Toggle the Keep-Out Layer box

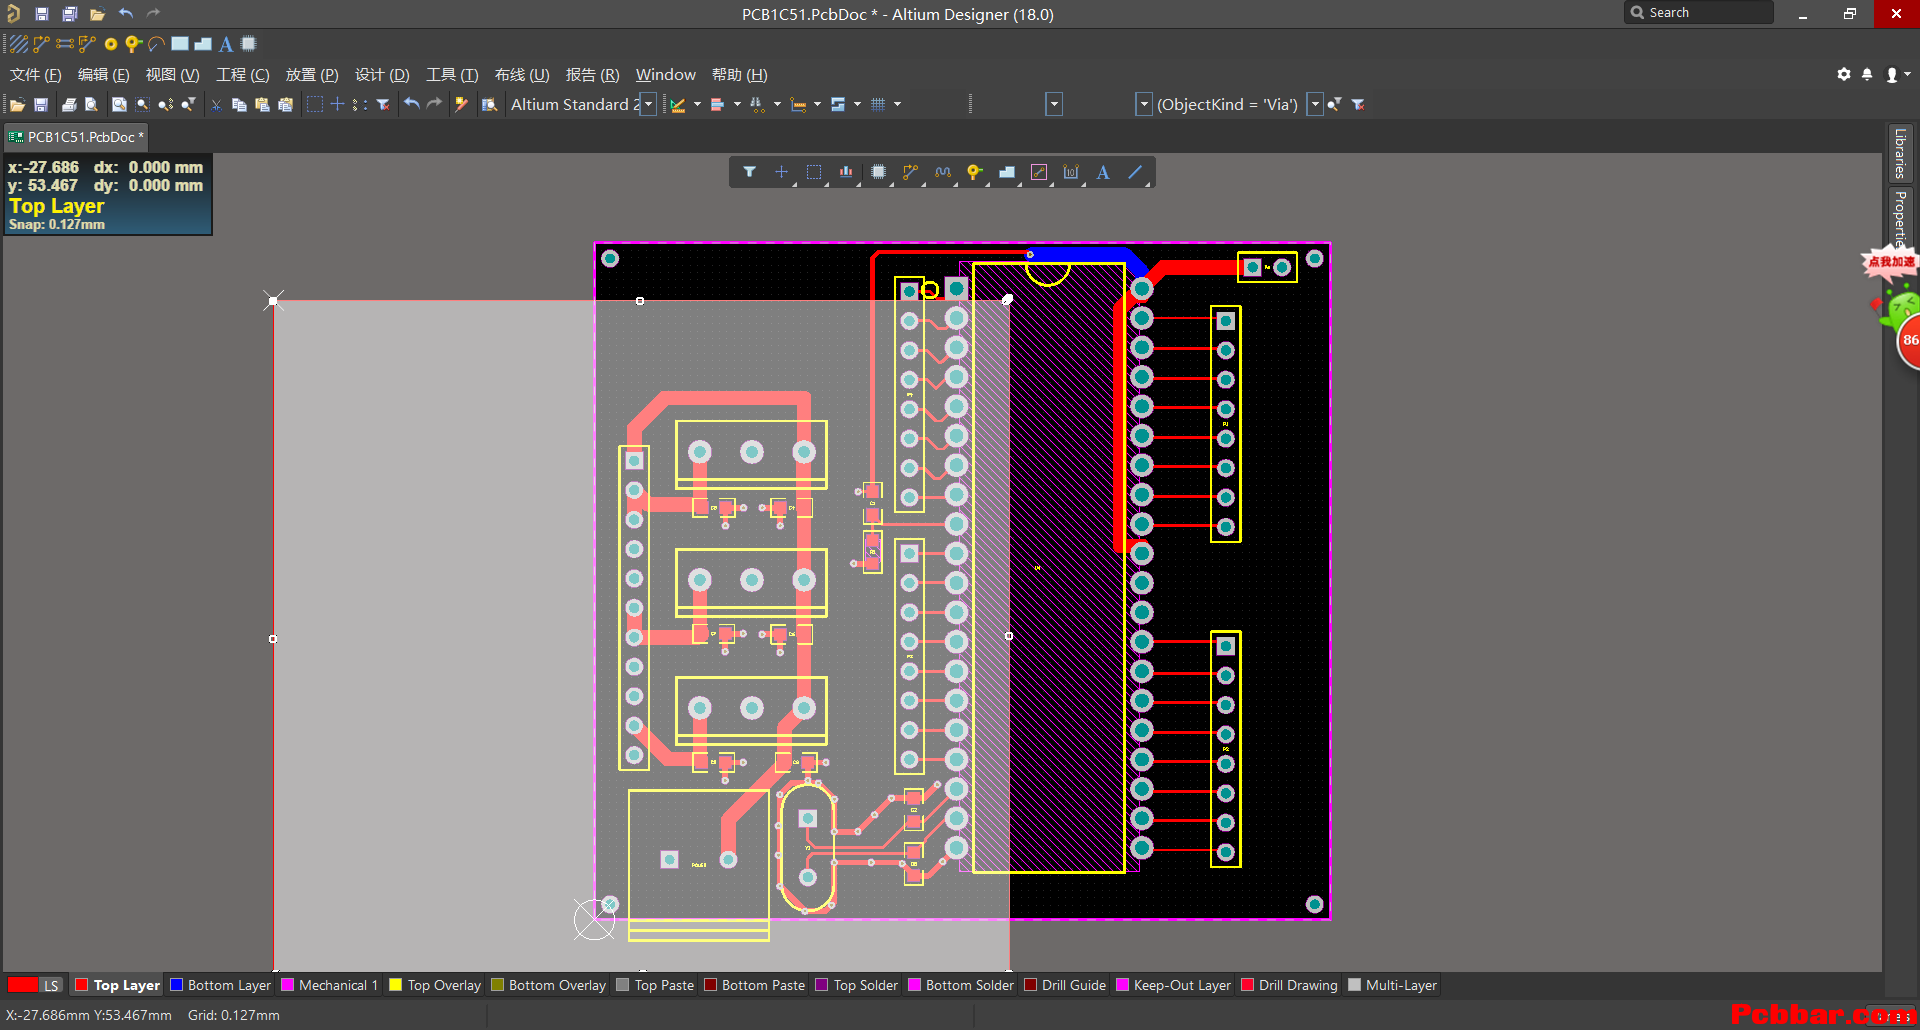pyautogui.click(x=1122, y=985)
